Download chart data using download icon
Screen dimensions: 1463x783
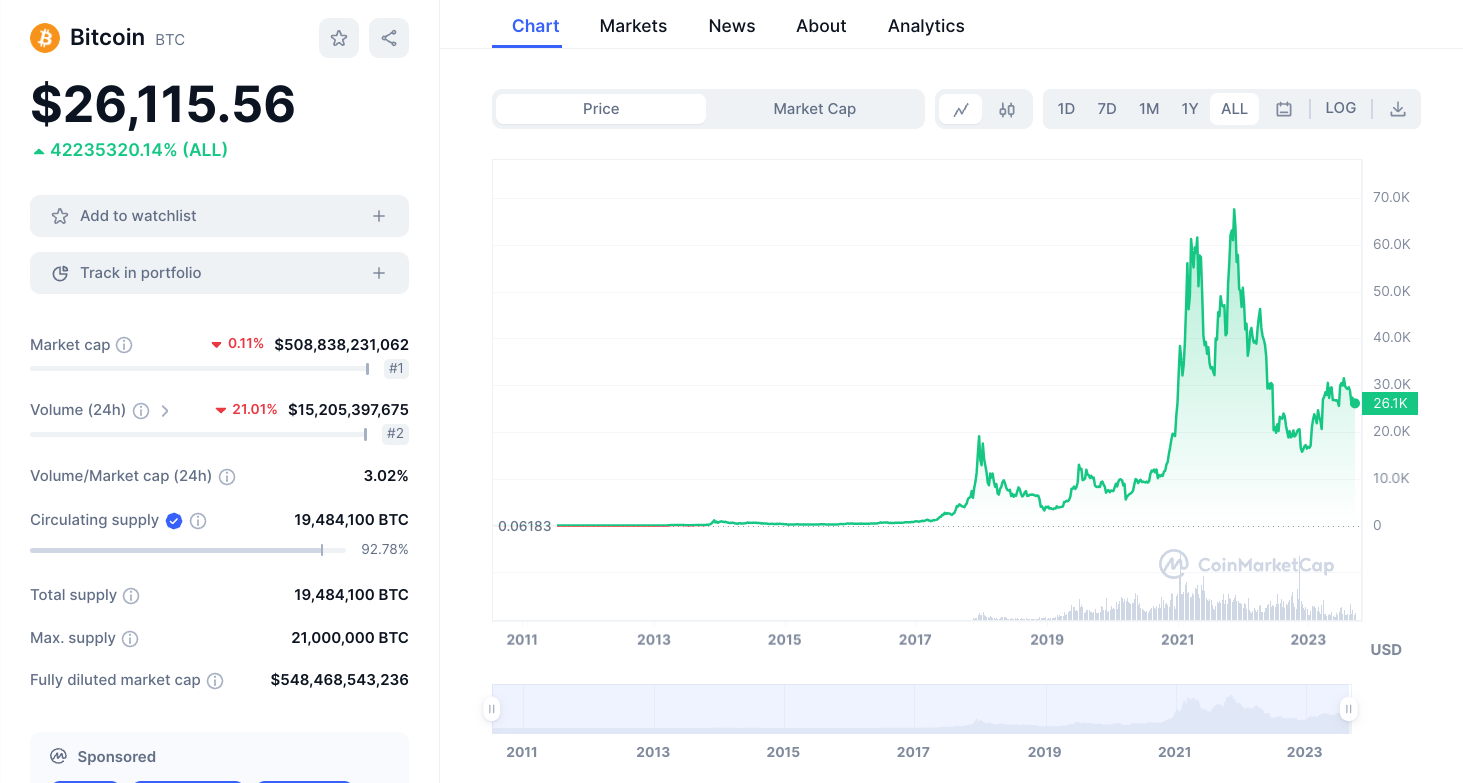coord(1398,109)
